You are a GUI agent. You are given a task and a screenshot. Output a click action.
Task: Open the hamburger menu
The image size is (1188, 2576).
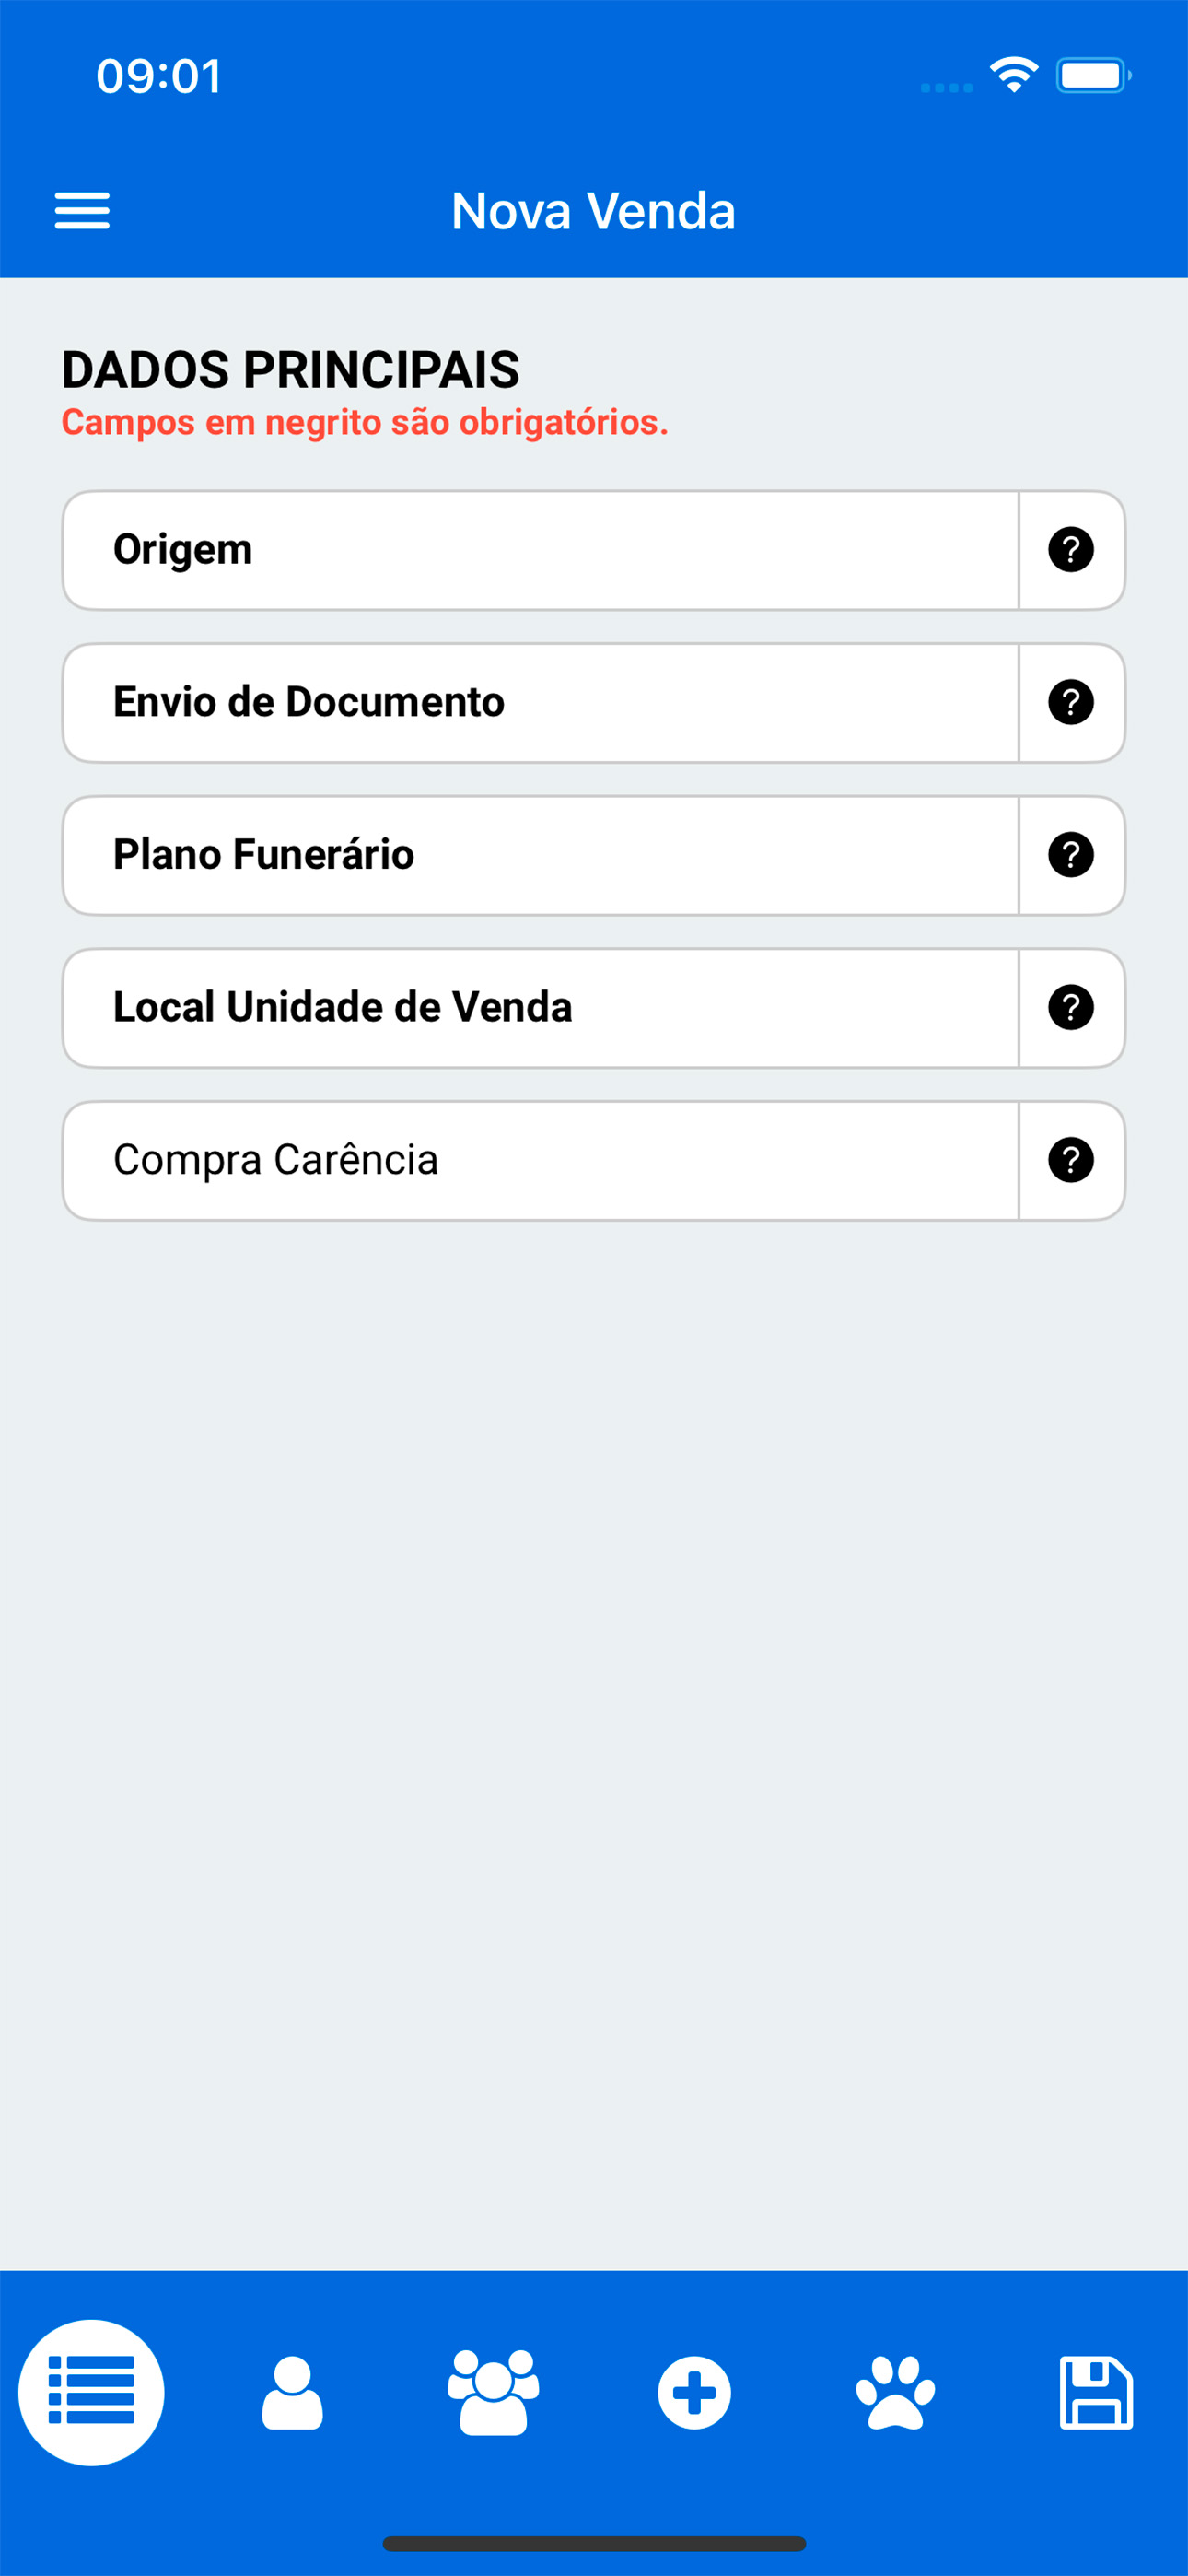coord(82,211)
